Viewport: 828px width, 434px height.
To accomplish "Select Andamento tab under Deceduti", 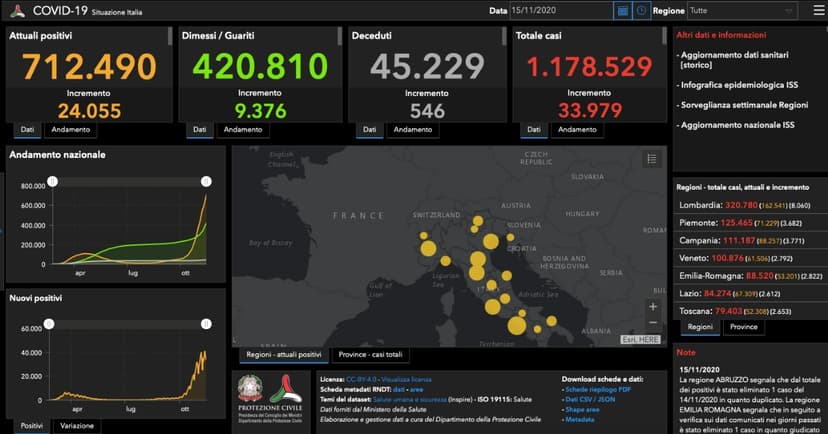I will (413, 129).
